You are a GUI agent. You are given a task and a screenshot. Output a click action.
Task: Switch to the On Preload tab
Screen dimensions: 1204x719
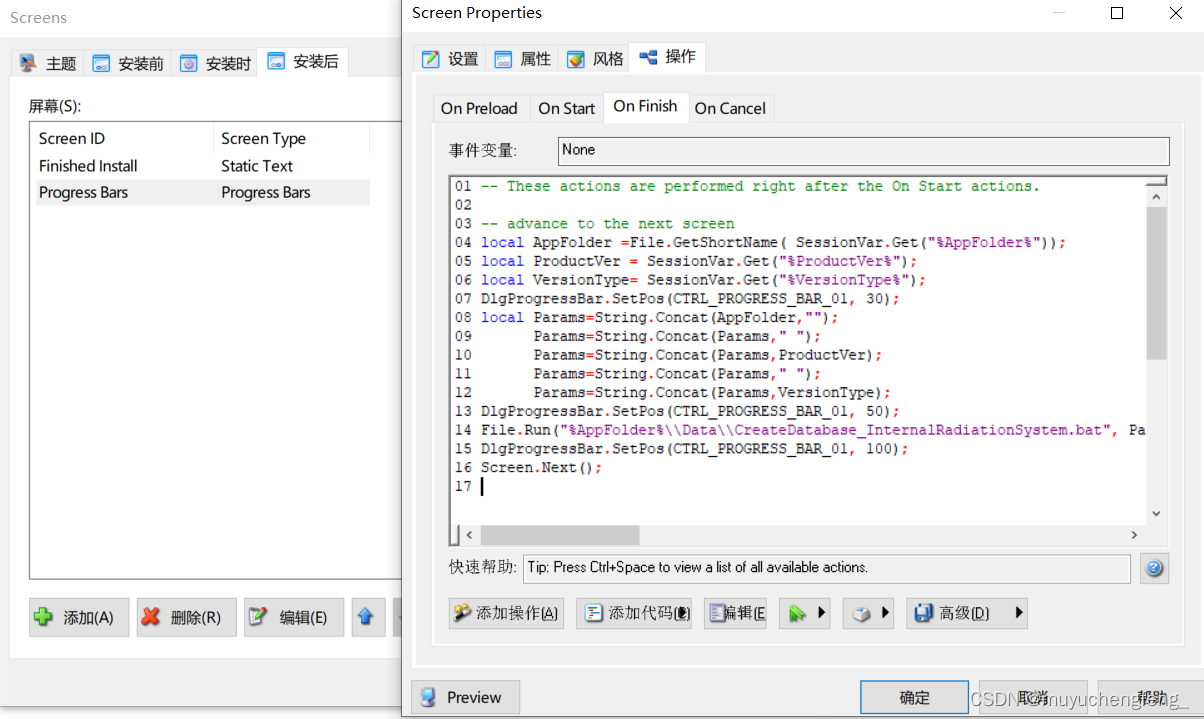point(479,107)
